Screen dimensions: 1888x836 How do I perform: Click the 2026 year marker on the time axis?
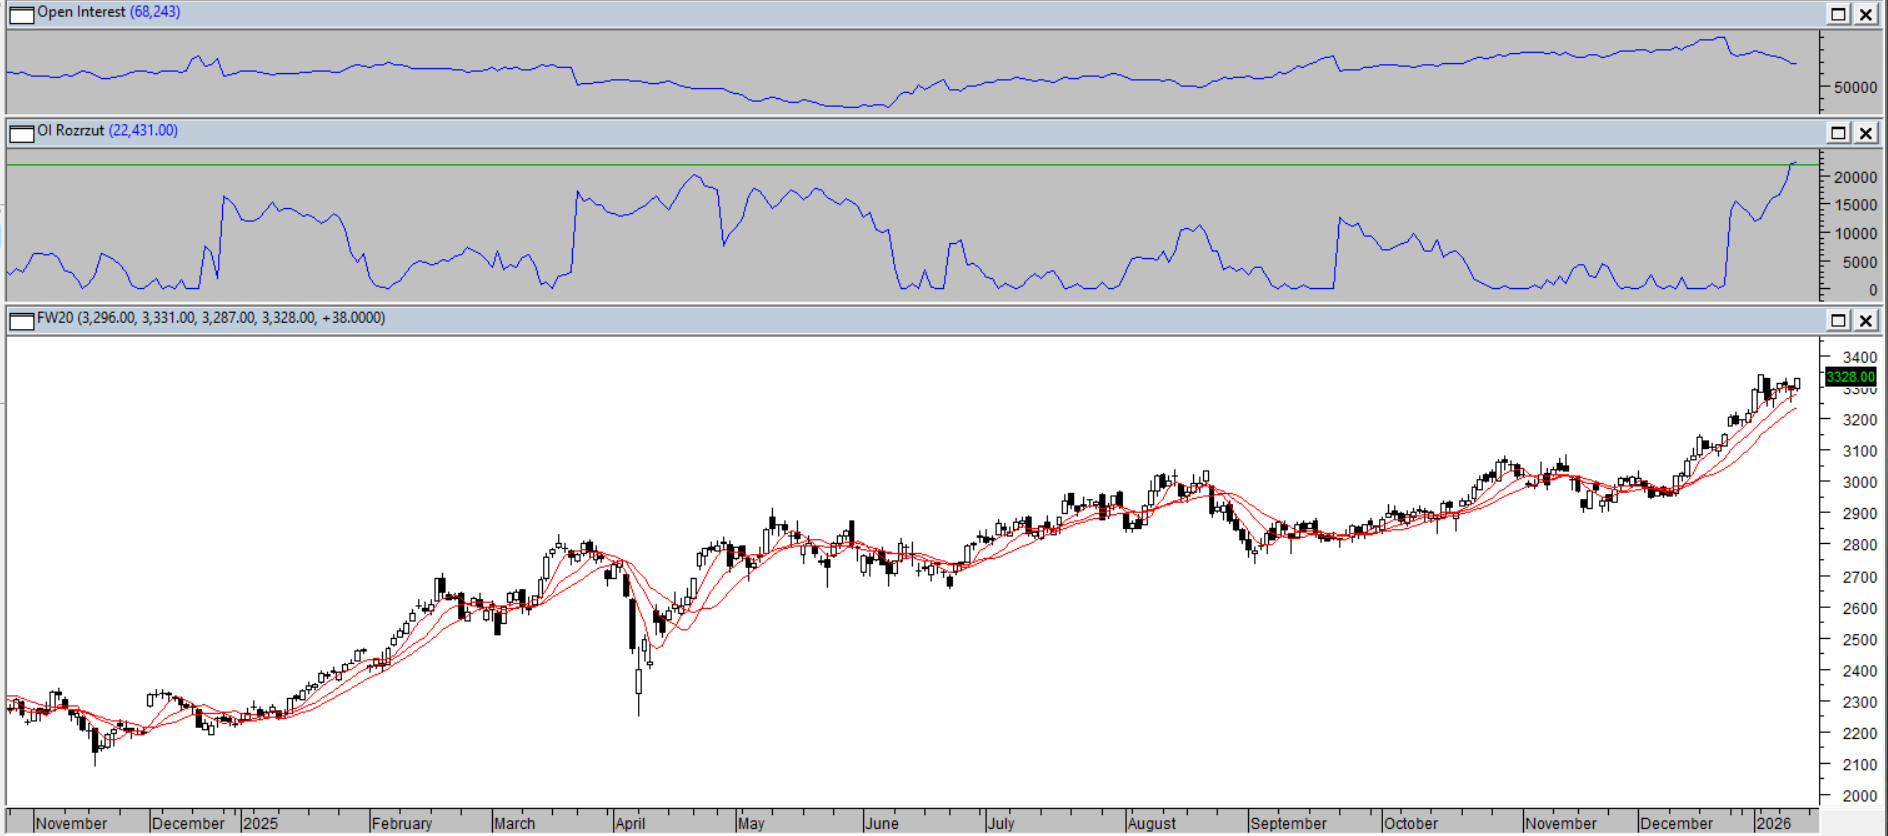[x=1773, y=823]
